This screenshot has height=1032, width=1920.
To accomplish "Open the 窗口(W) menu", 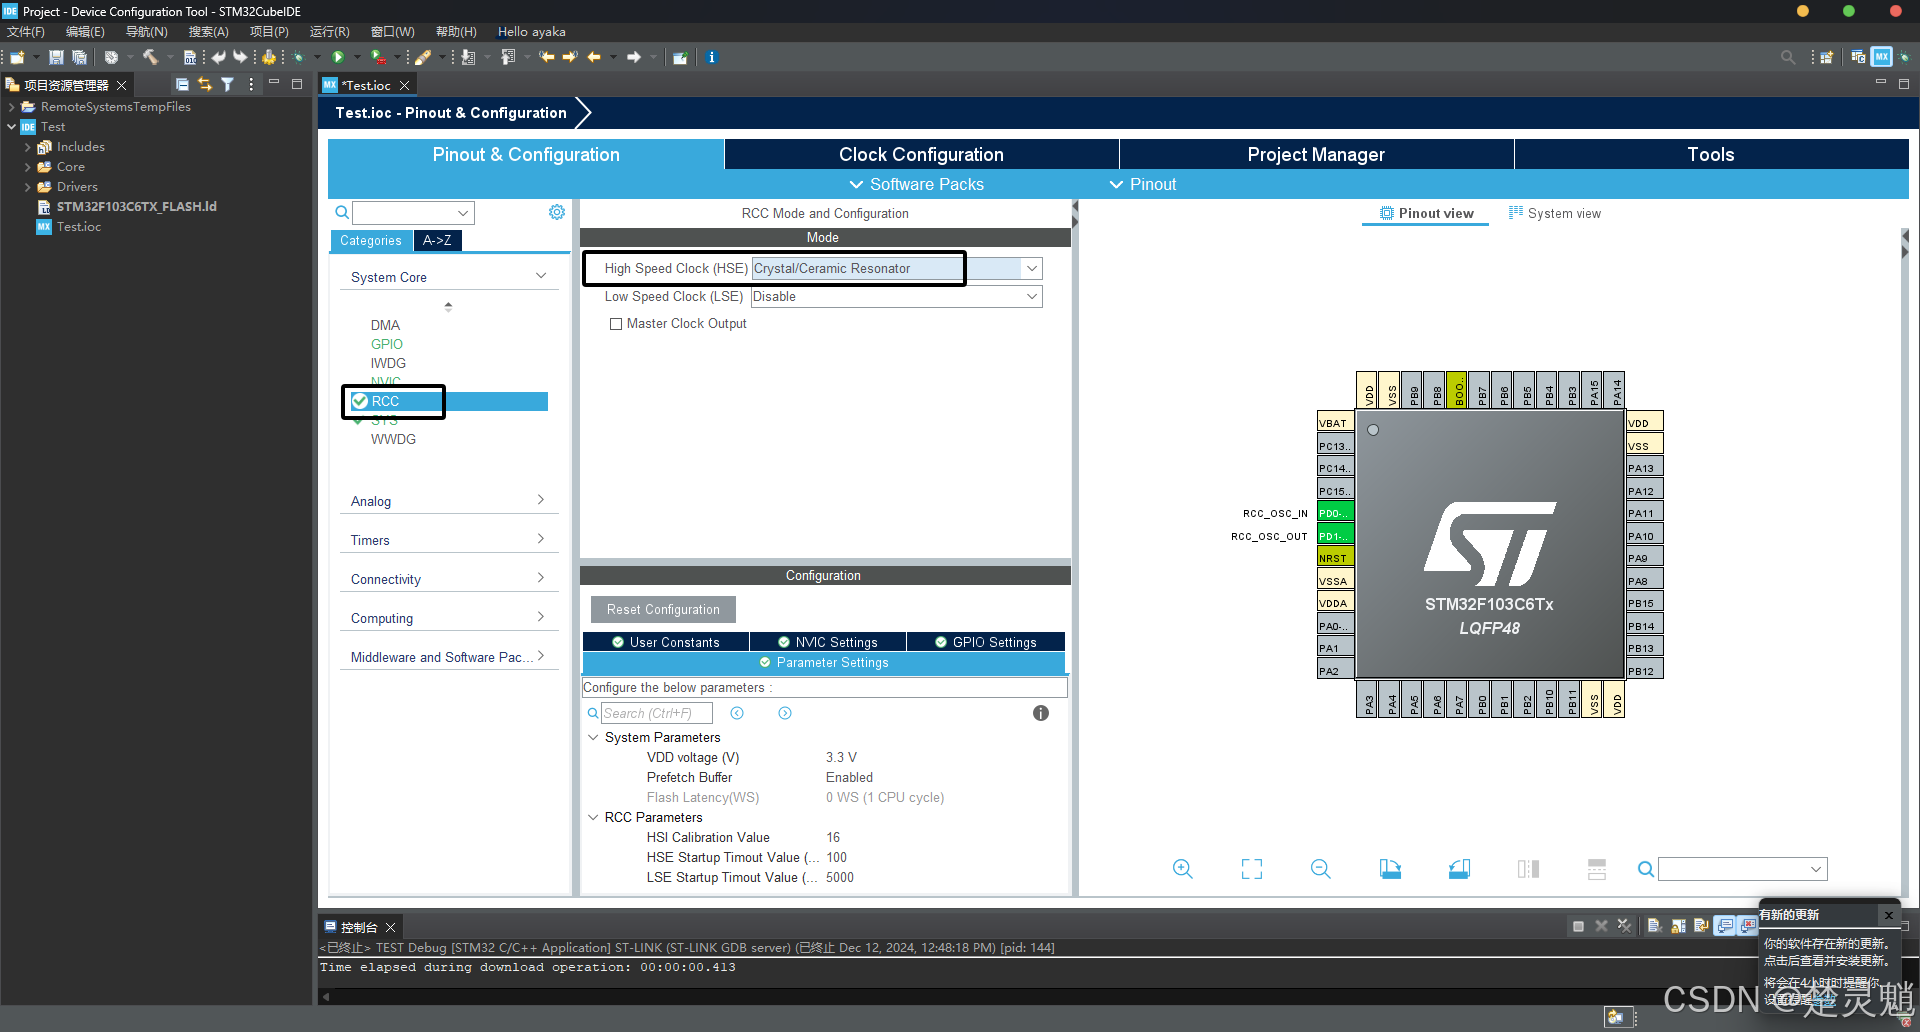I will pyautogui.click(x=392, y=32).
